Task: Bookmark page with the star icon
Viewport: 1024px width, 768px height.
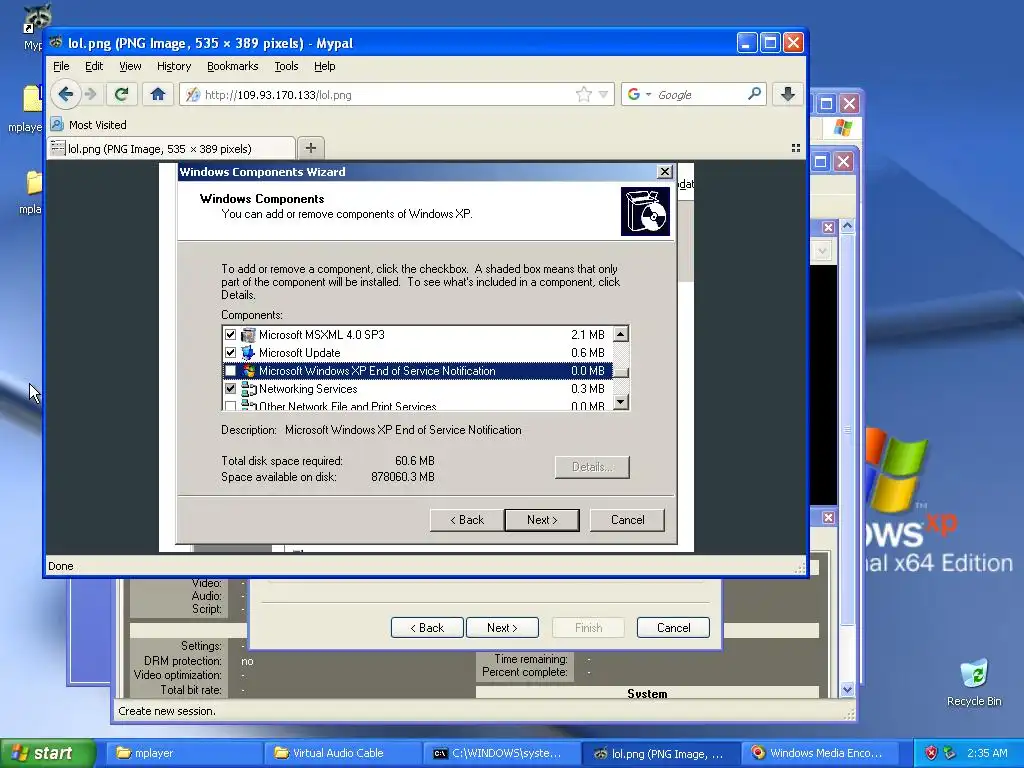Action: coord(584,95)
